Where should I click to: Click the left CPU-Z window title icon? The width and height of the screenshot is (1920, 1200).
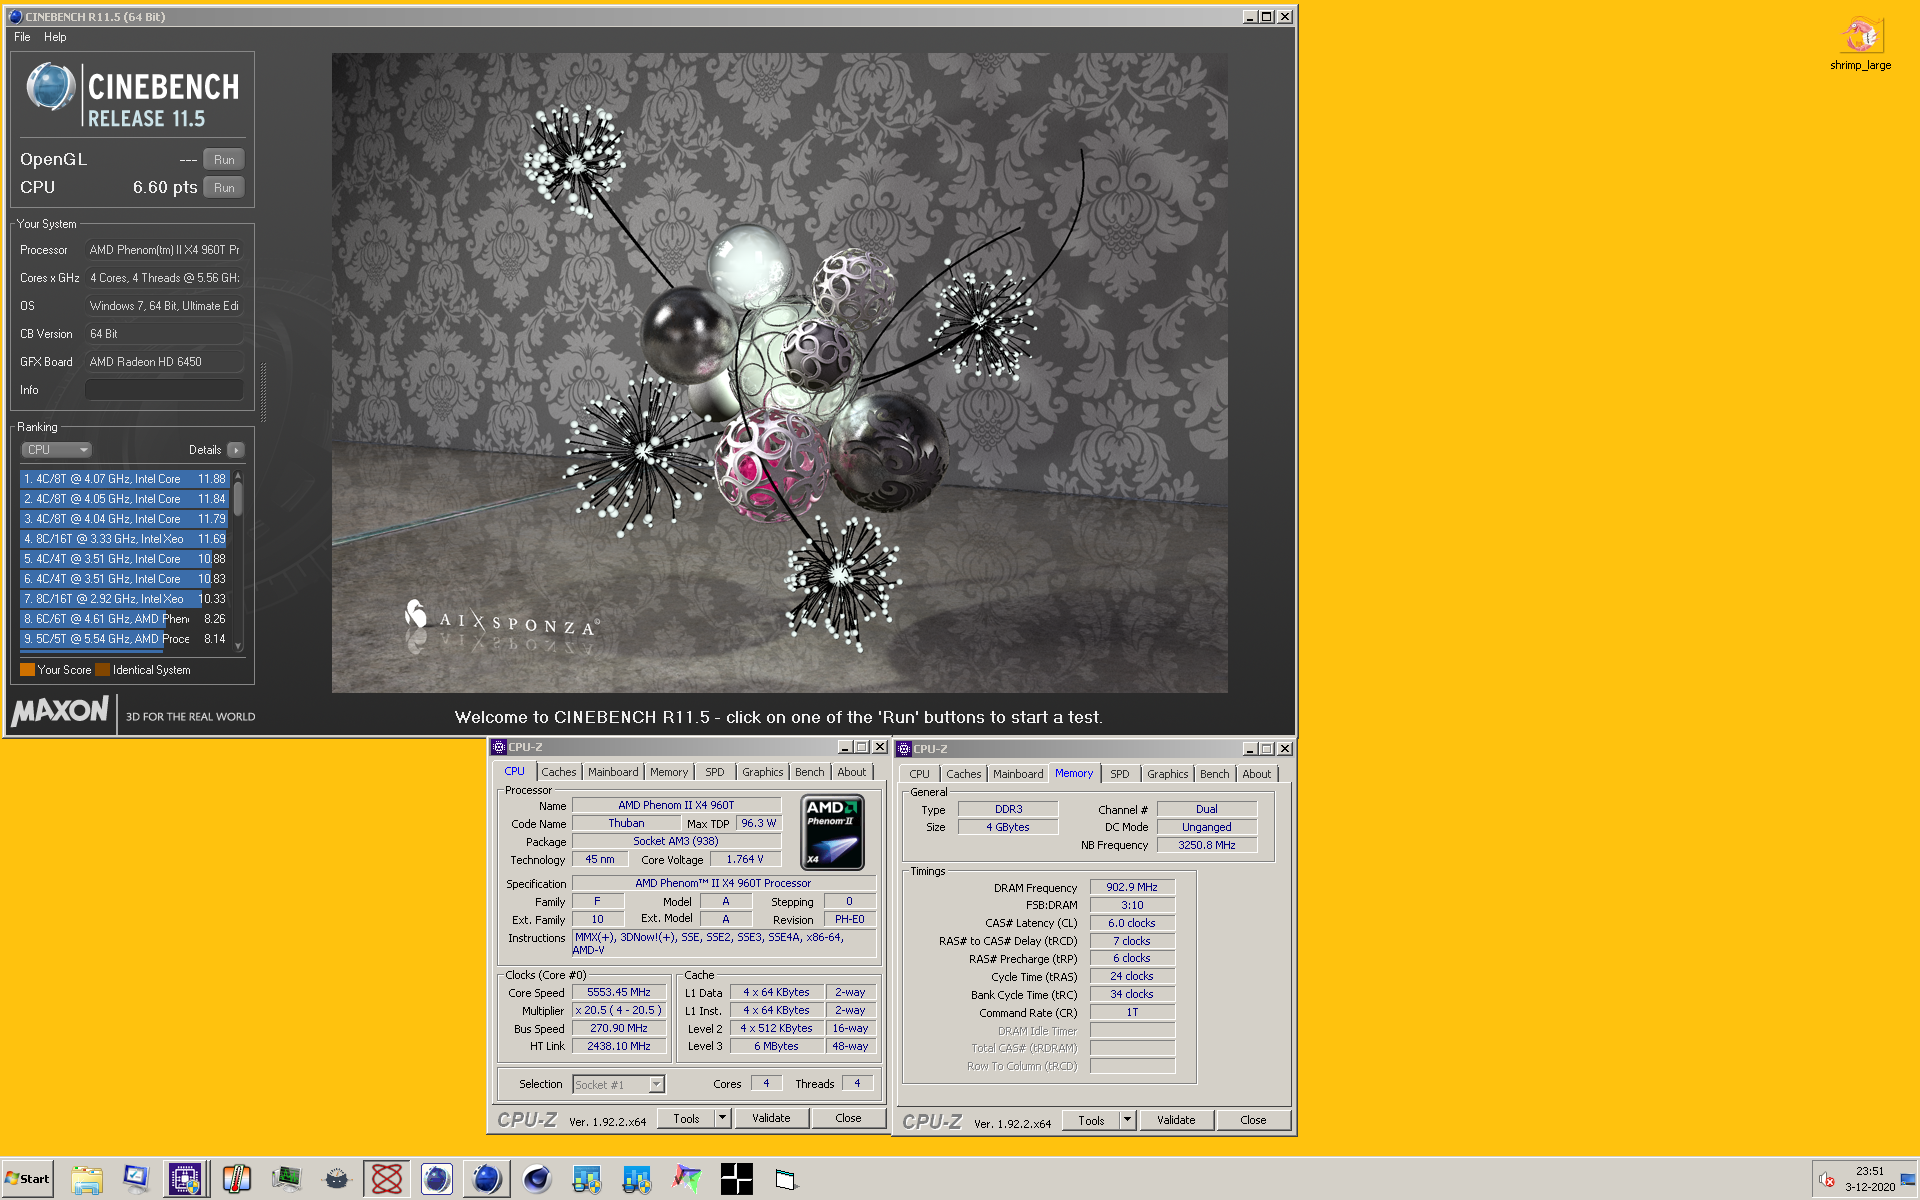499,747
